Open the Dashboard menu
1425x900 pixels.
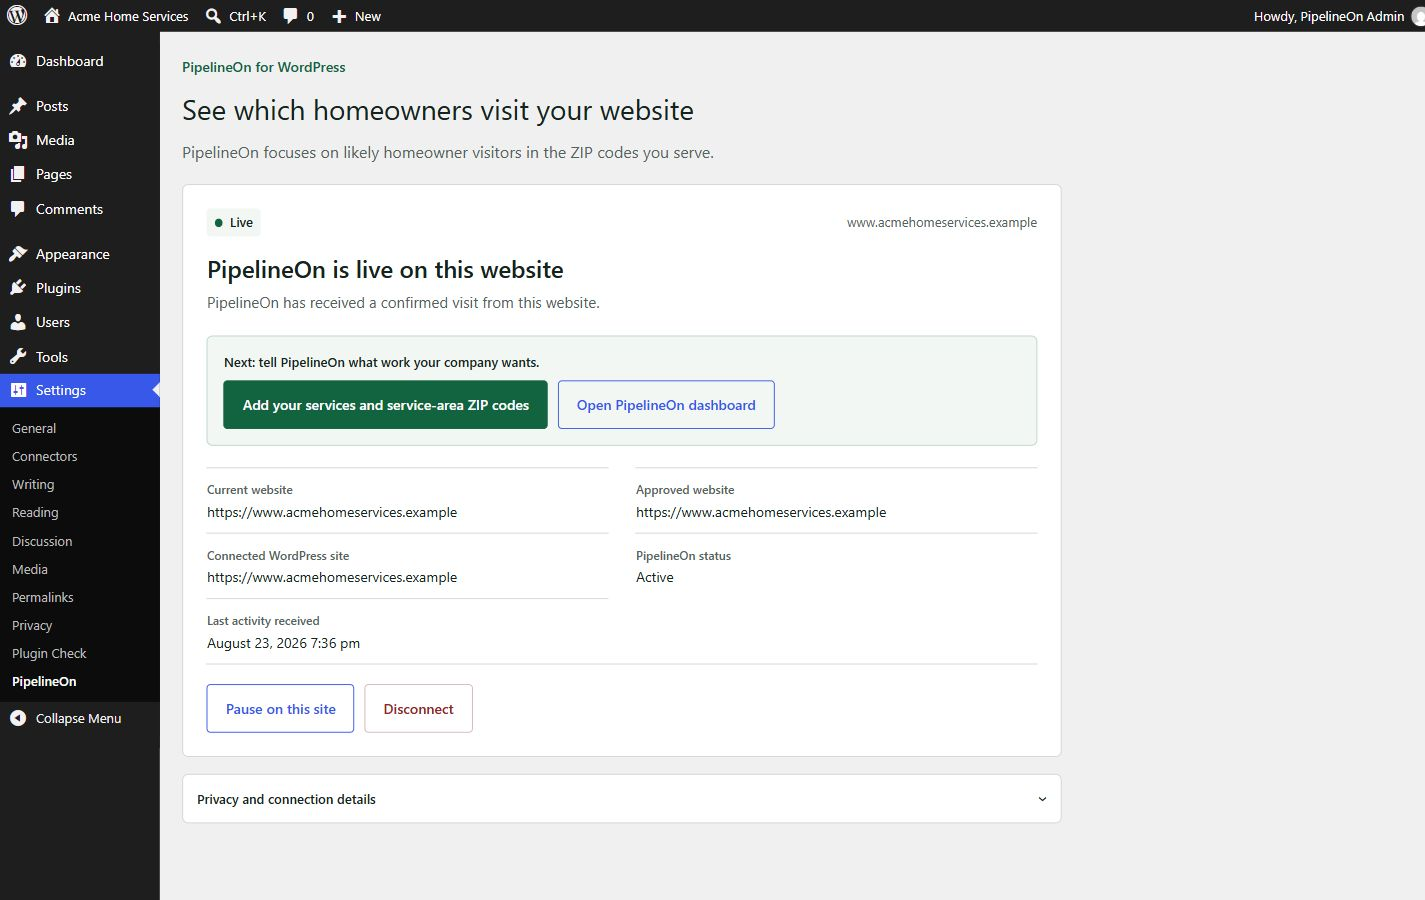(x=80, y=61)
